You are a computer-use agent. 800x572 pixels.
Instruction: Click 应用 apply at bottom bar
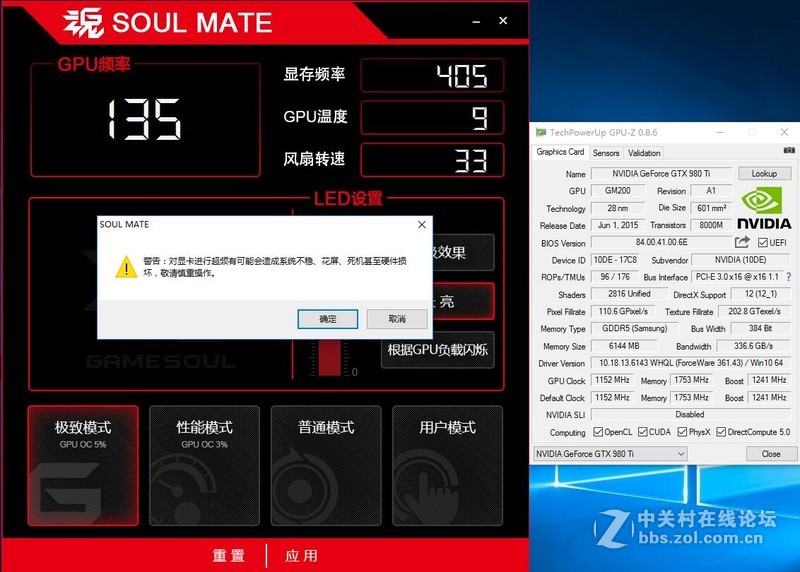pos(302,555)
